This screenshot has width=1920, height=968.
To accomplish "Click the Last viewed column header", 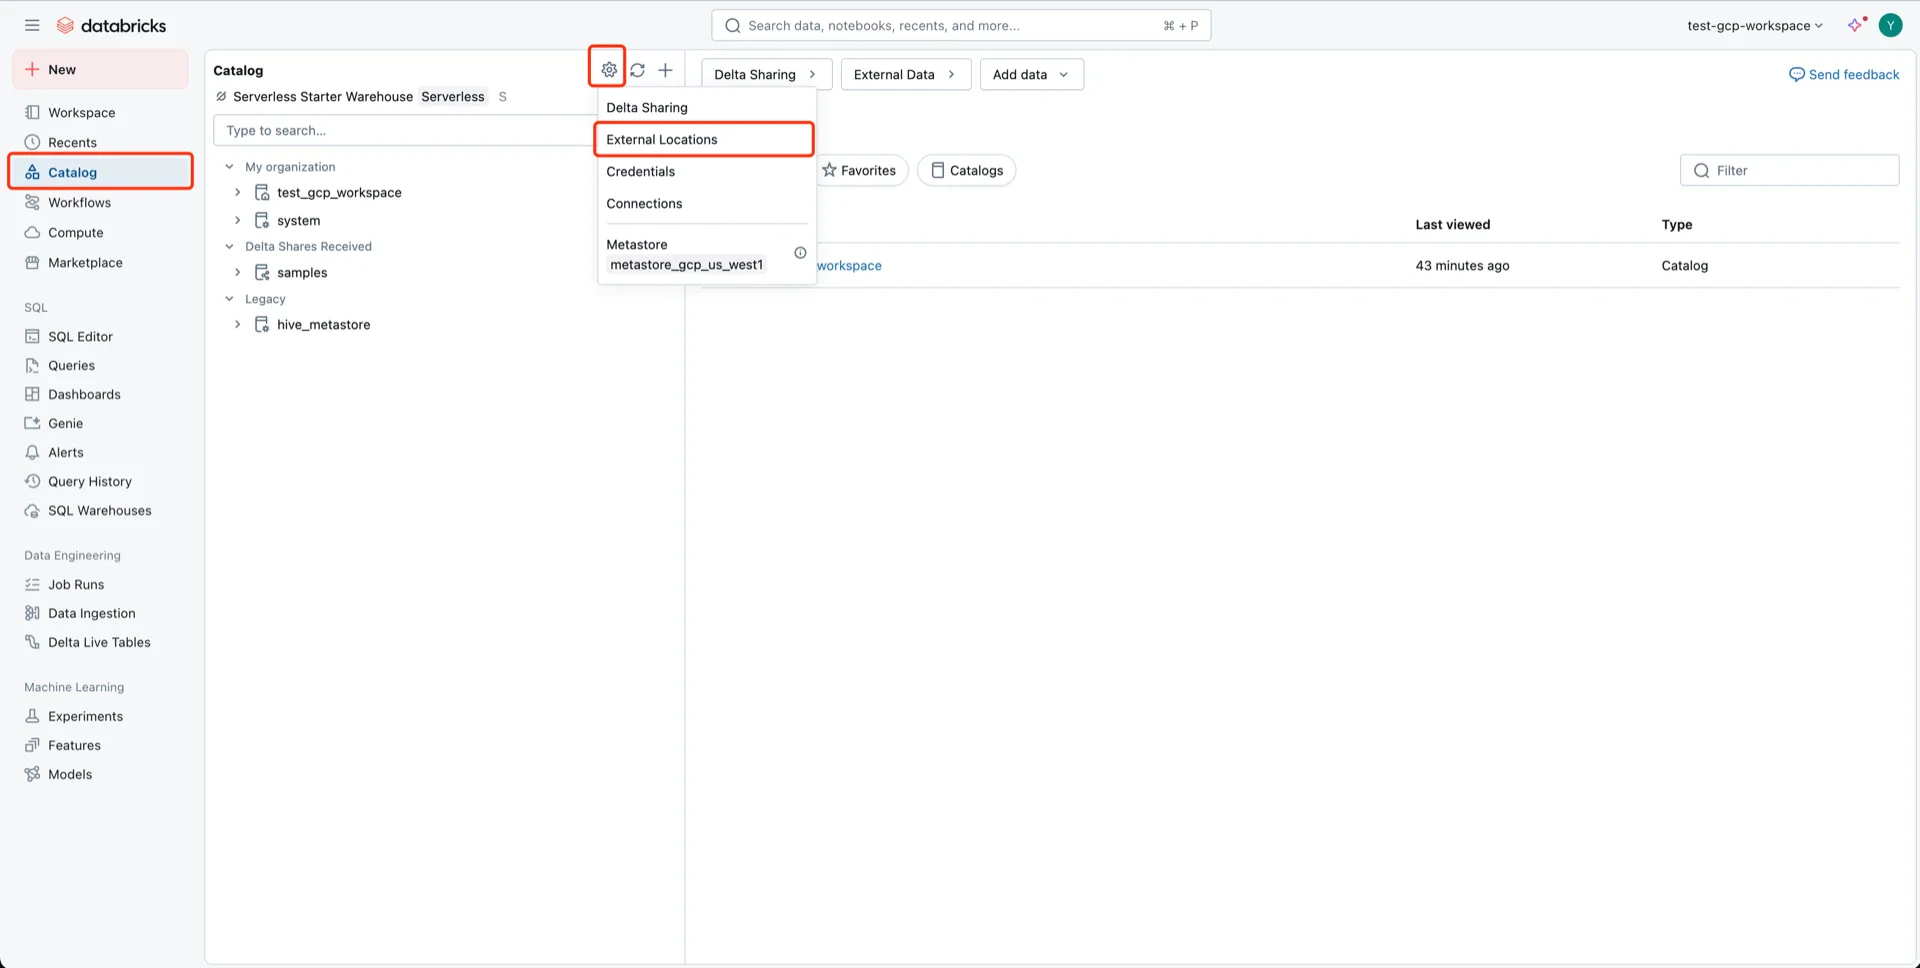I will click(1452, 225).
